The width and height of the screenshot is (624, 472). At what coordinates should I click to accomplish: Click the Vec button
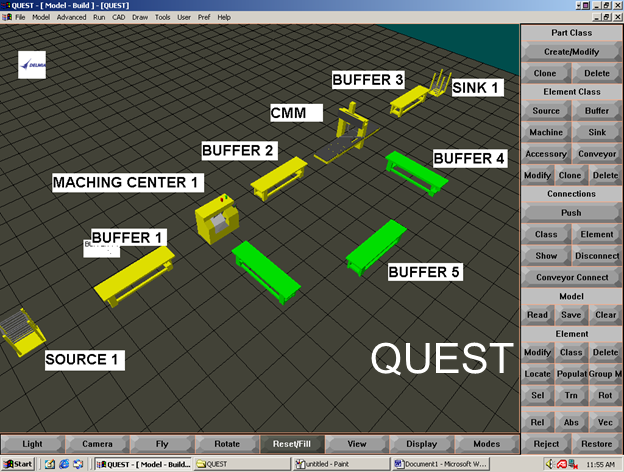[605, 422]
